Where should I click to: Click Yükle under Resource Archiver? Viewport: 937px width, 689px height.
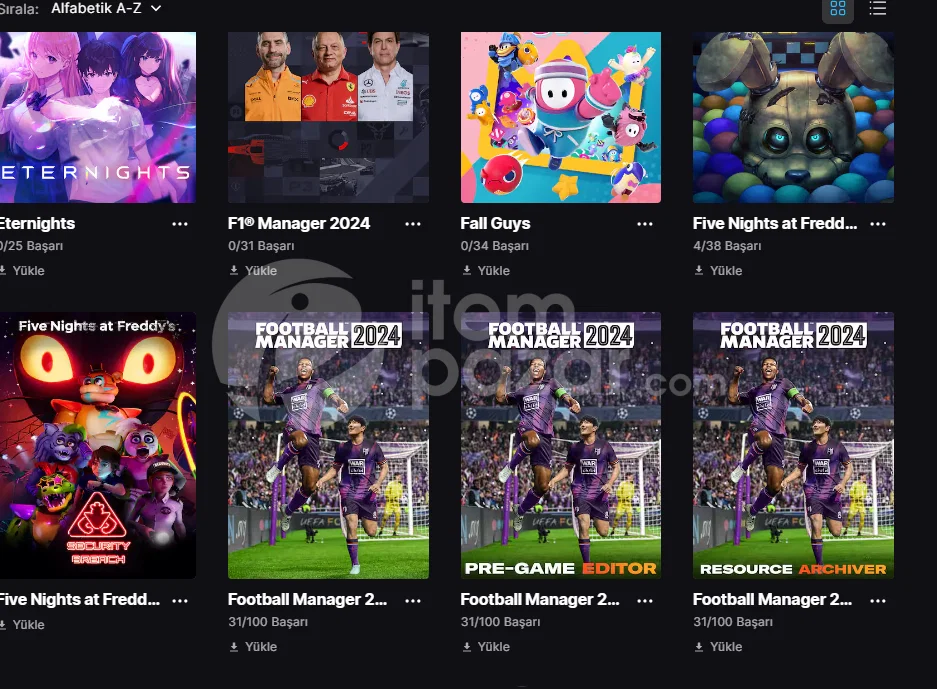(718, 647)
